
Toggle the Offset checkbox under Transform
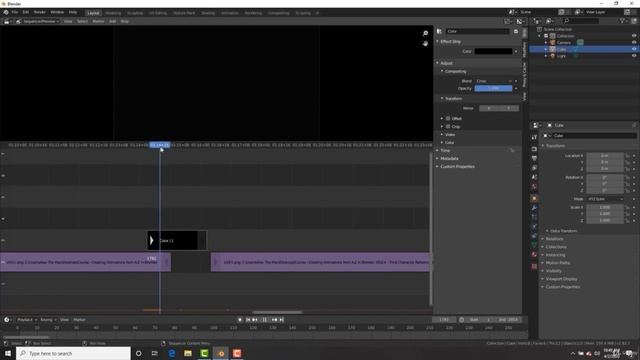(448, 118)
